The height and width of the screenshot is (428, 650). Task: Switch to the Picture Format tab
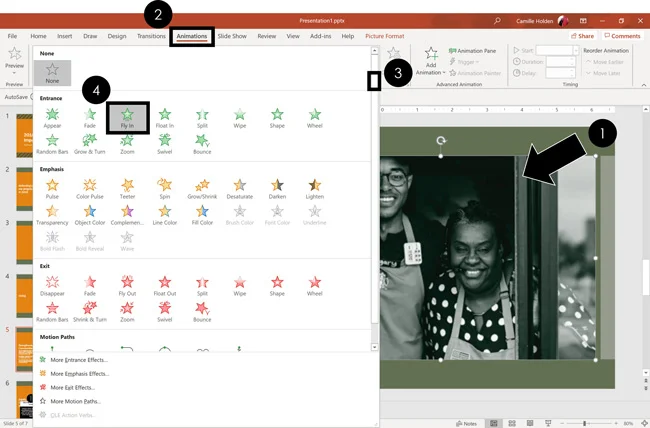click(x=385, y=36)
